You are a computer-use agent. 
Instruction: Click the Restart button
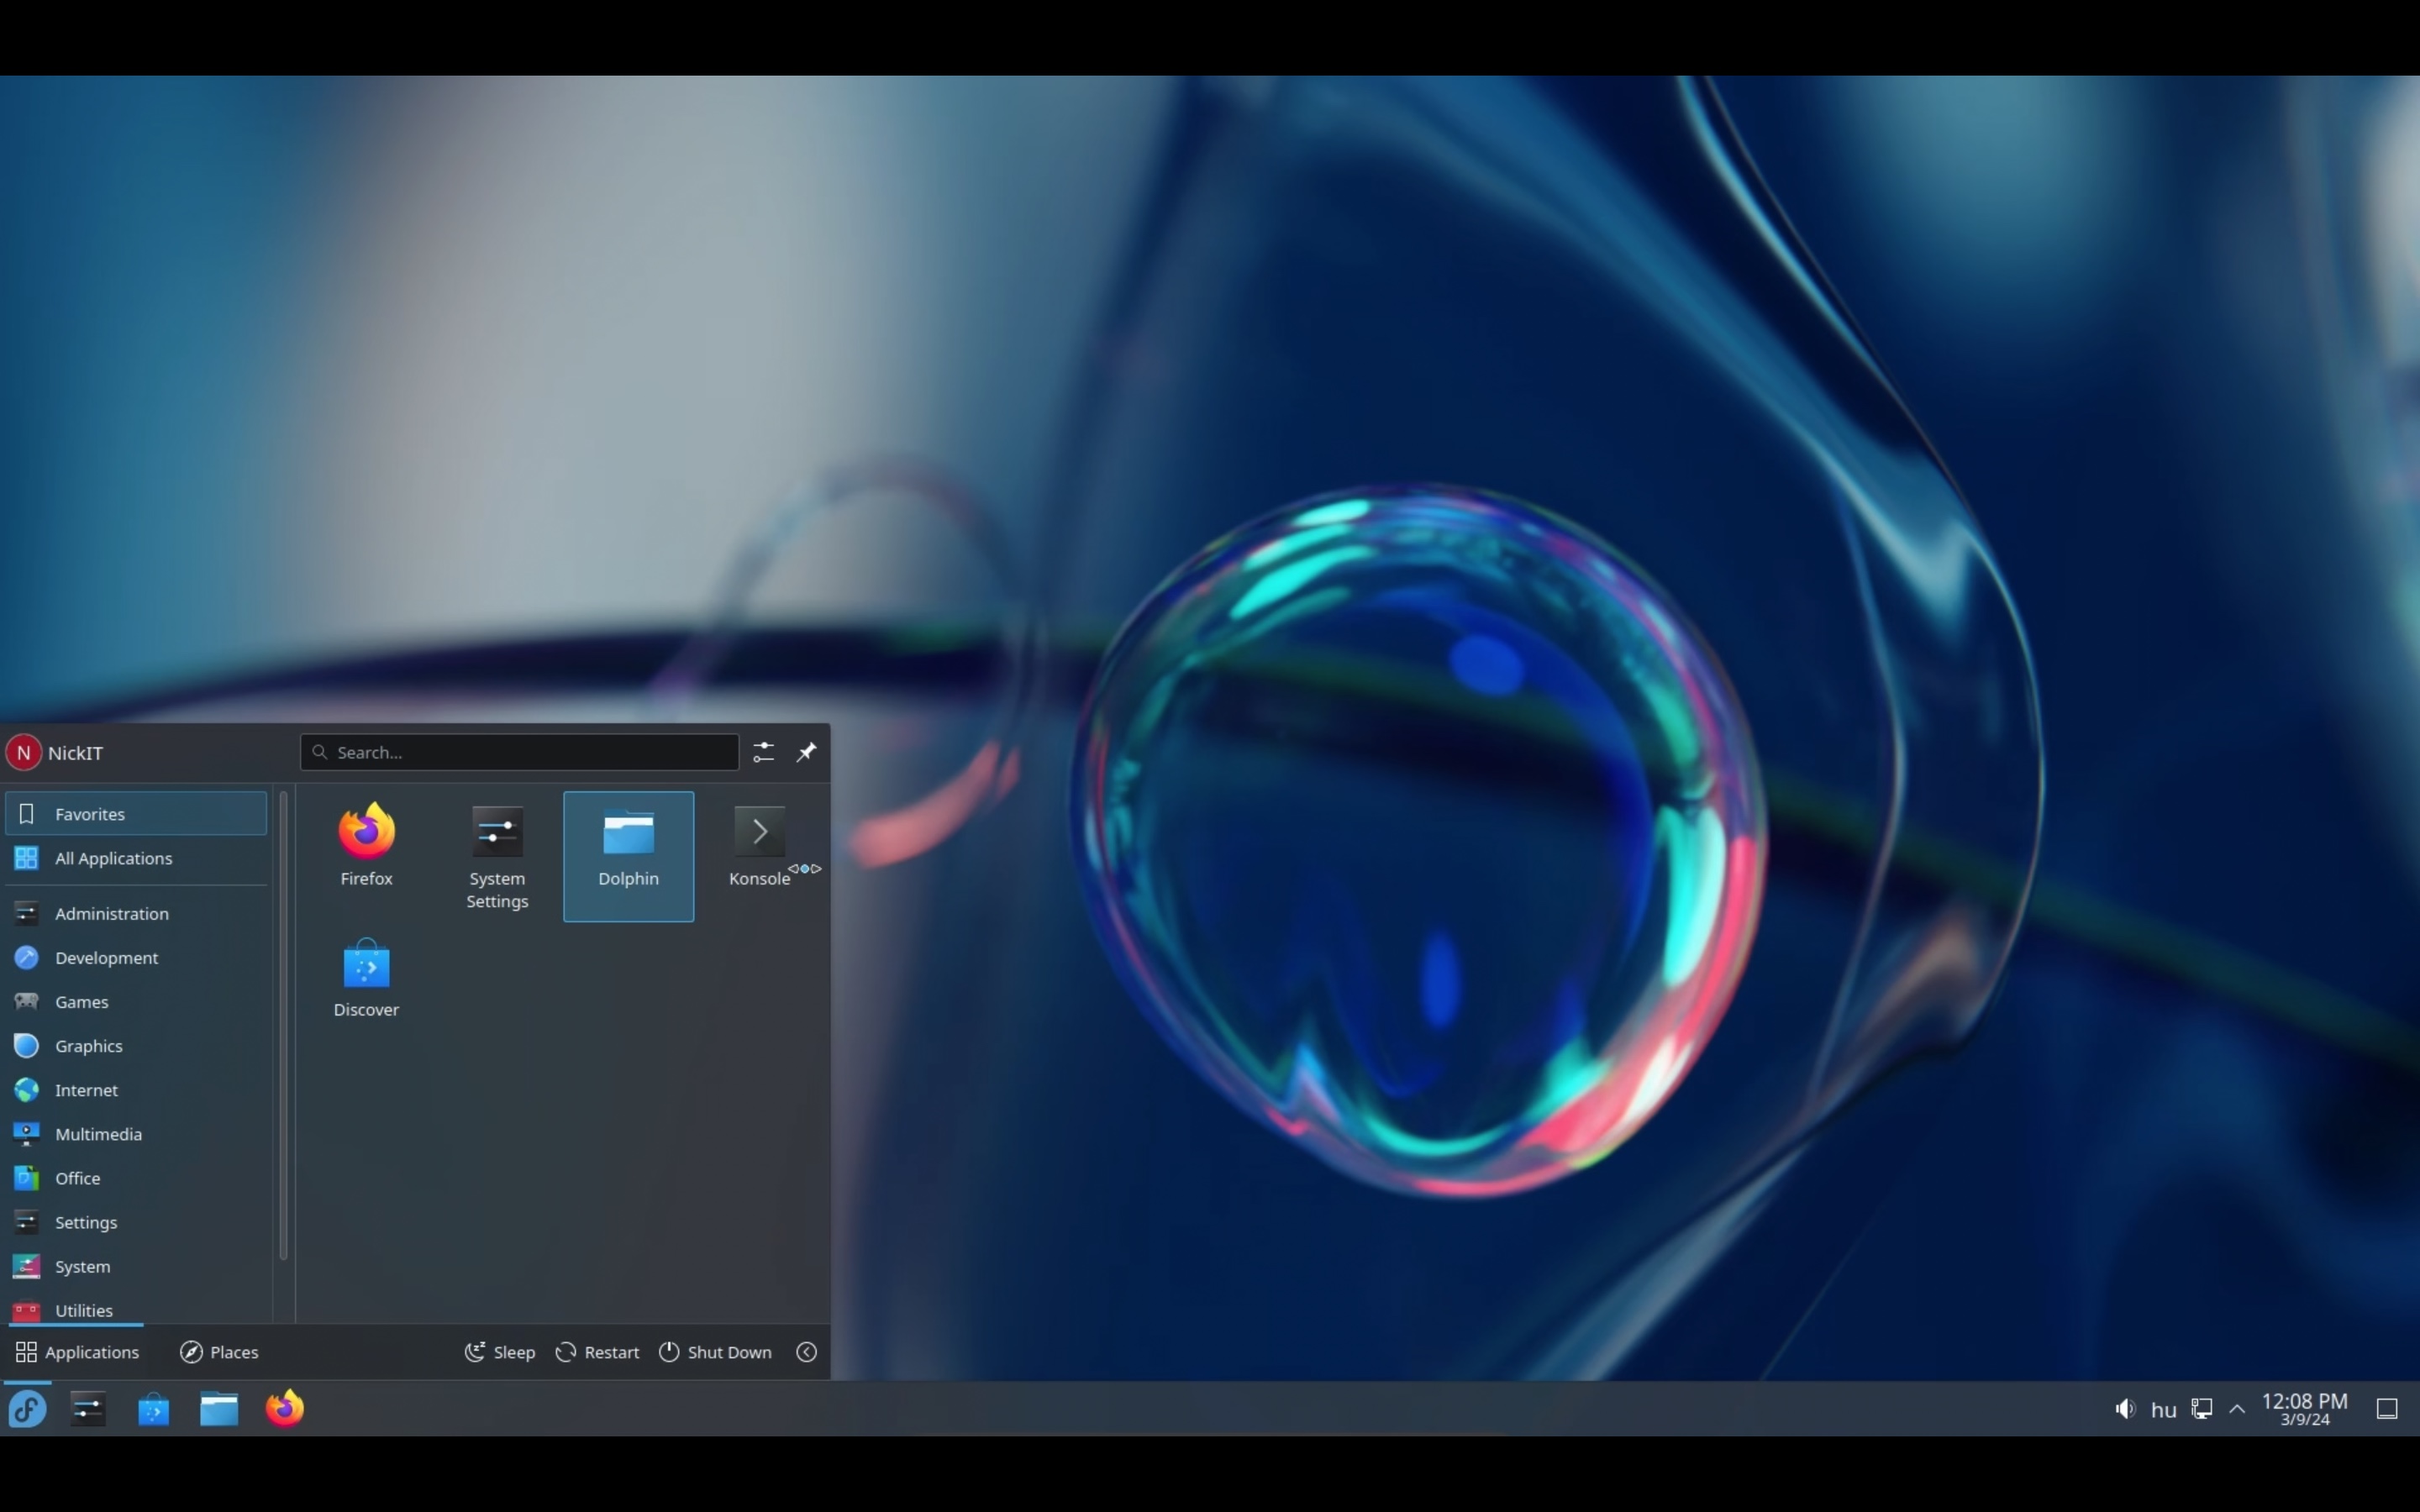tap(597, 1352)
